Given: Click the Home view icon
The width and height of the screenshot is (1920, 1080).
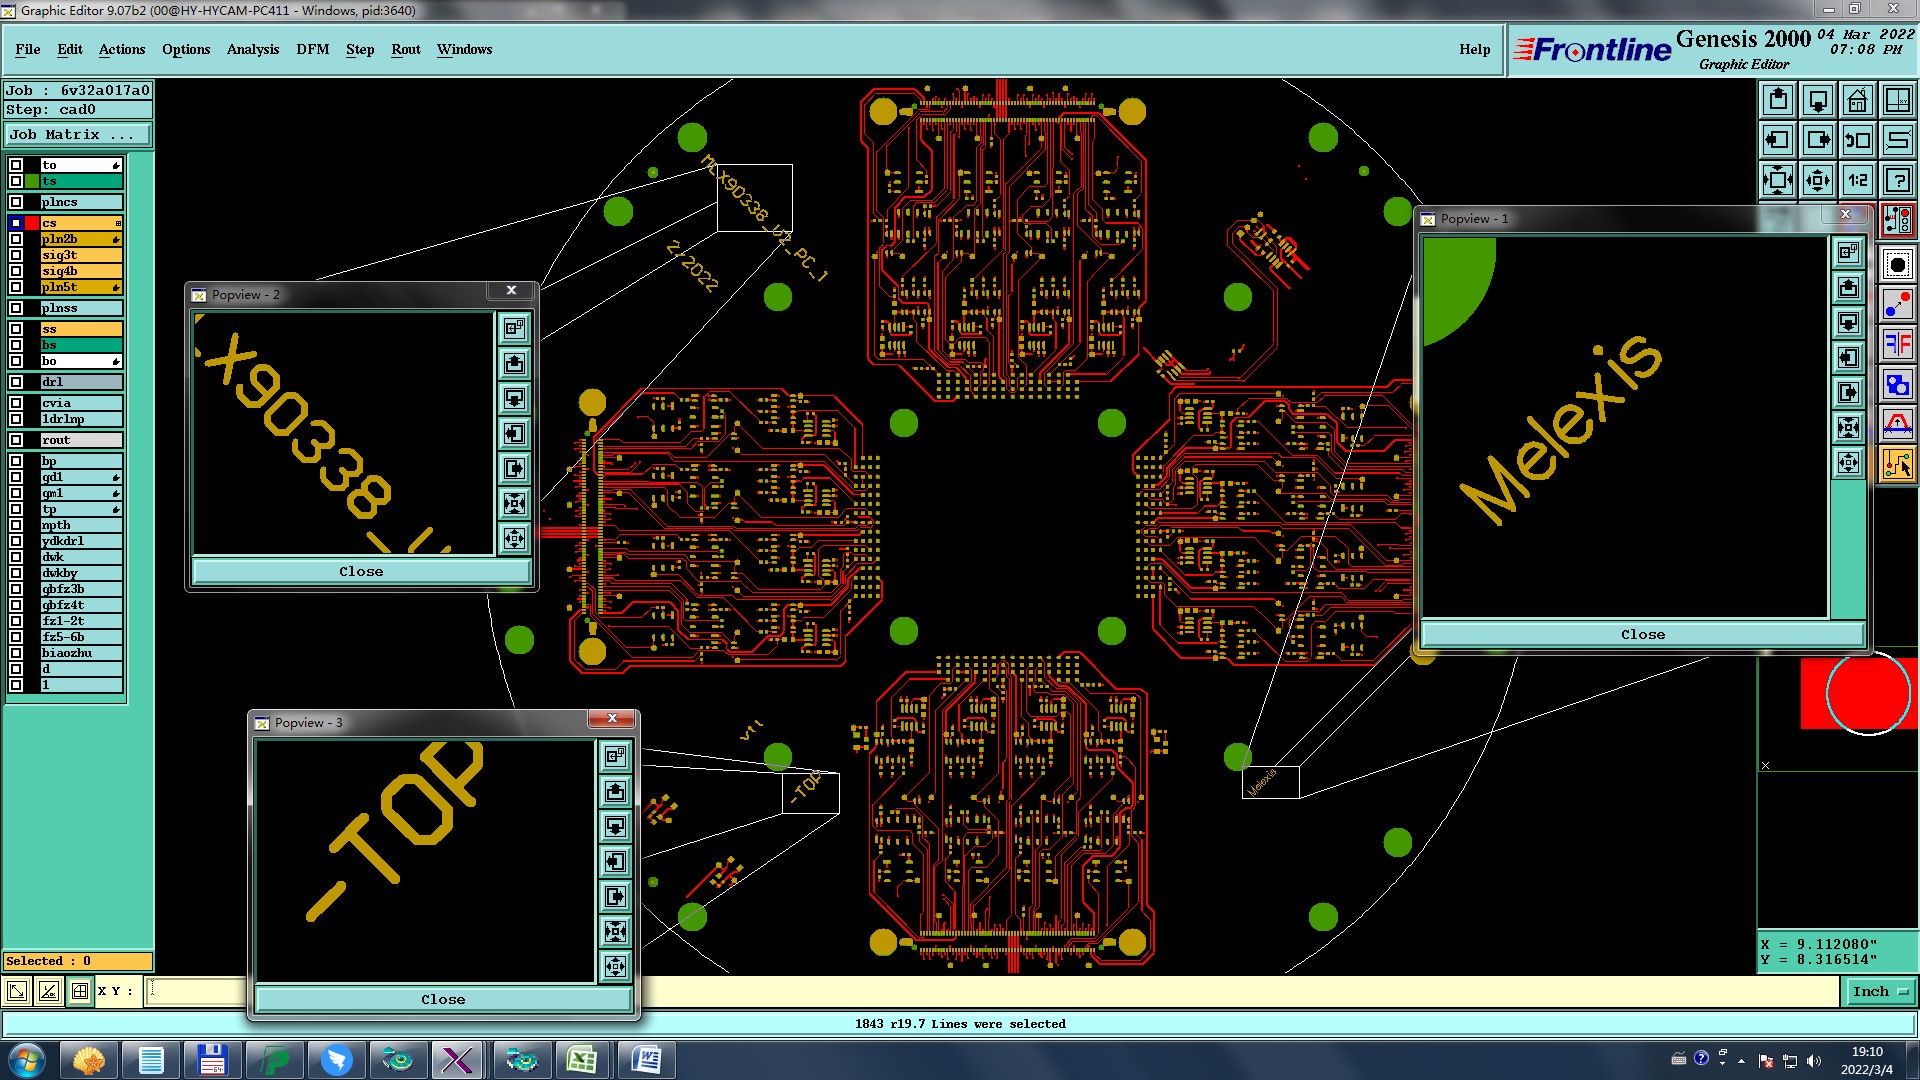Looking at the screenshot, I should pyautogui.click(x=1857, y=100).
